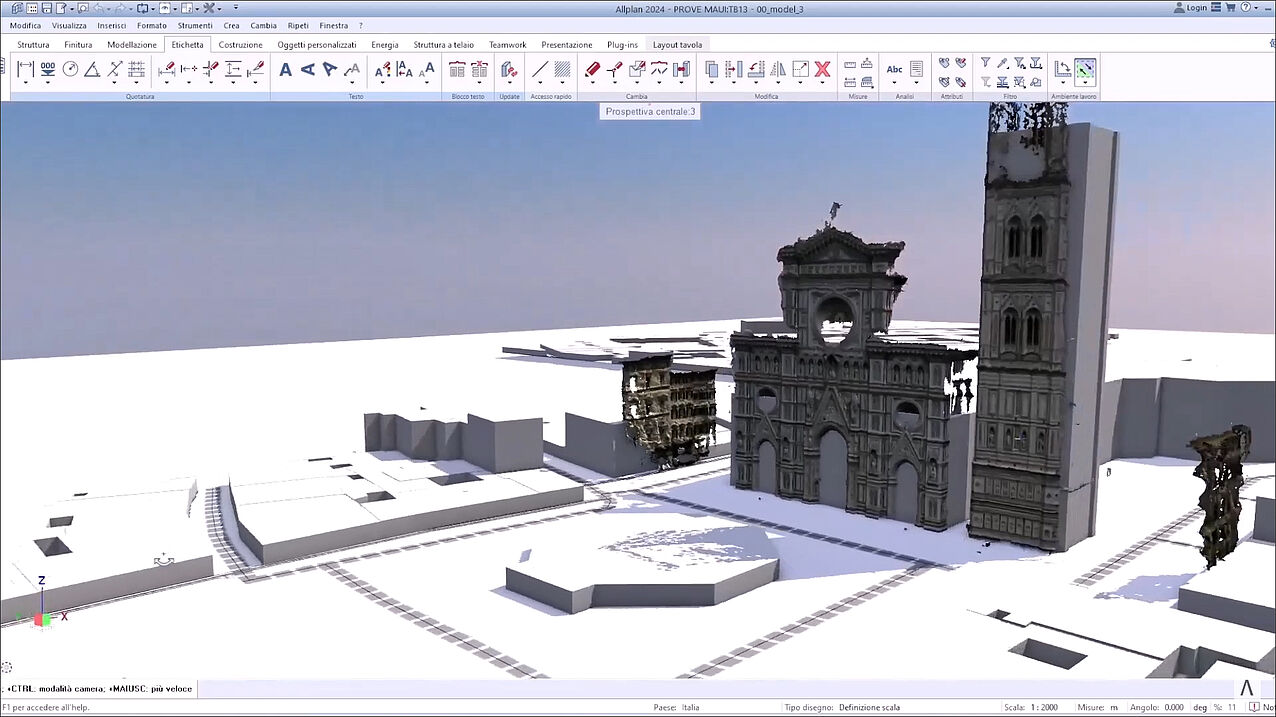Click the Redo arrow in quick toolbar
Viewport: 1276px width, 717px height.
[120, 8]
